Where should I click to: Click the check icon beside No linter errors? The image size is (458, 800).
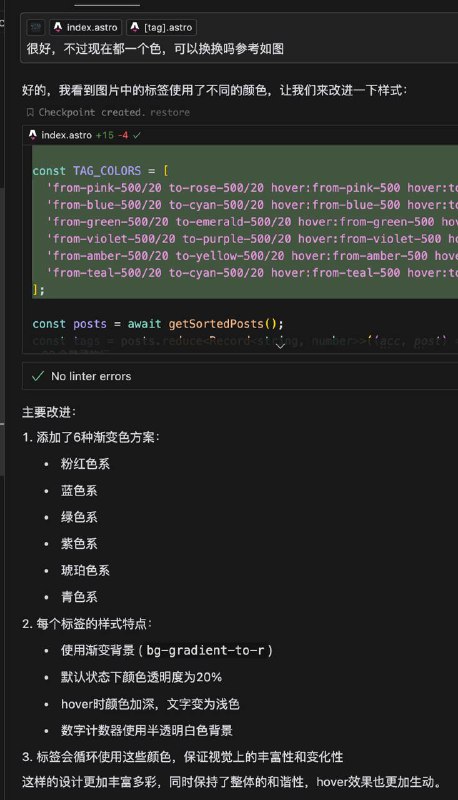[x=38, y=377]
